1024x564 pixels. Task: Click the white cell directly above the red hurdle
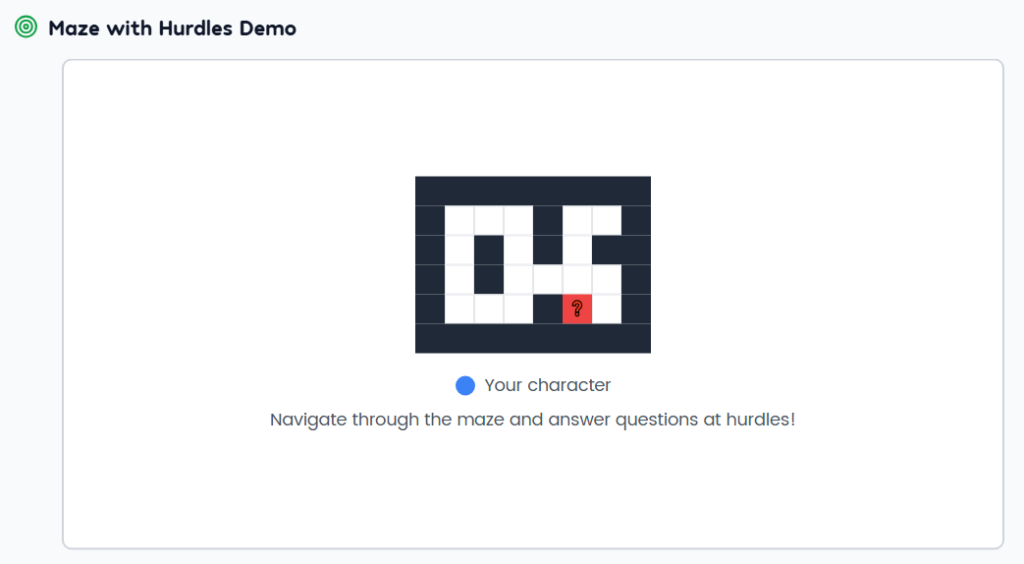tap(577, 280)
